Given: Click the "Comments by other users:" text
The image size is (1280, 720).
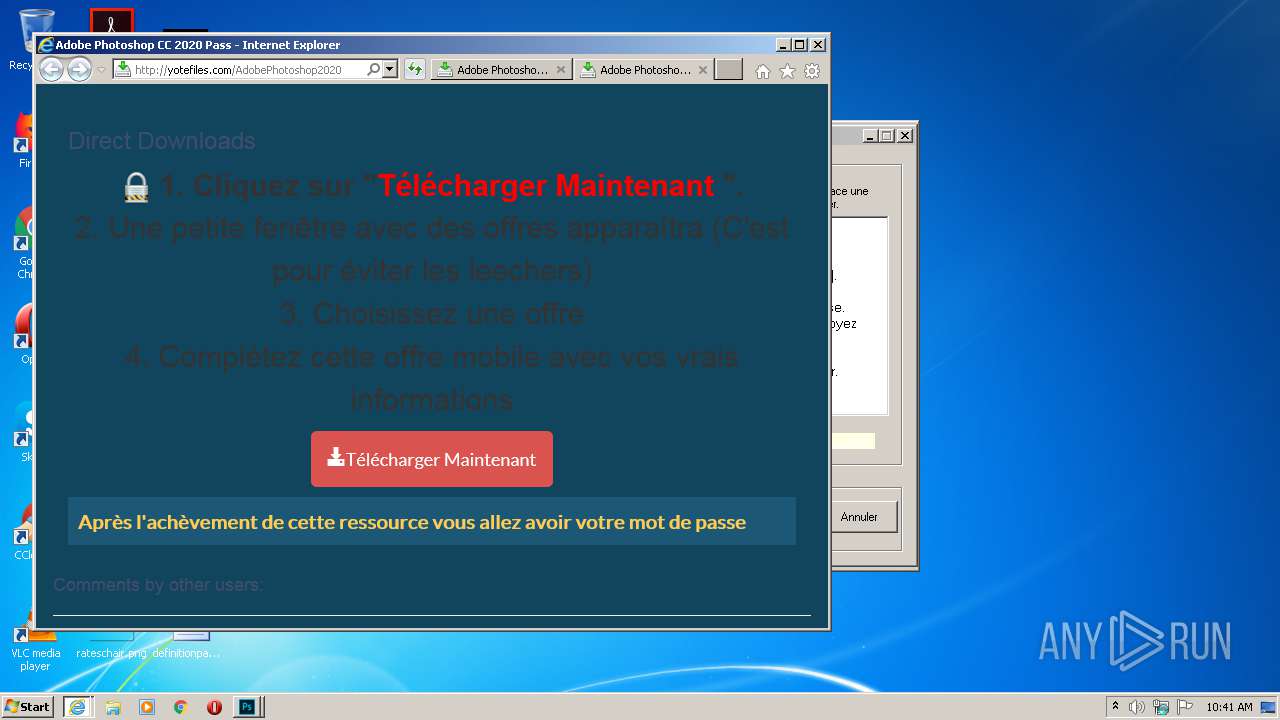Looking at the screenshot, I should (x=158, y=584).
